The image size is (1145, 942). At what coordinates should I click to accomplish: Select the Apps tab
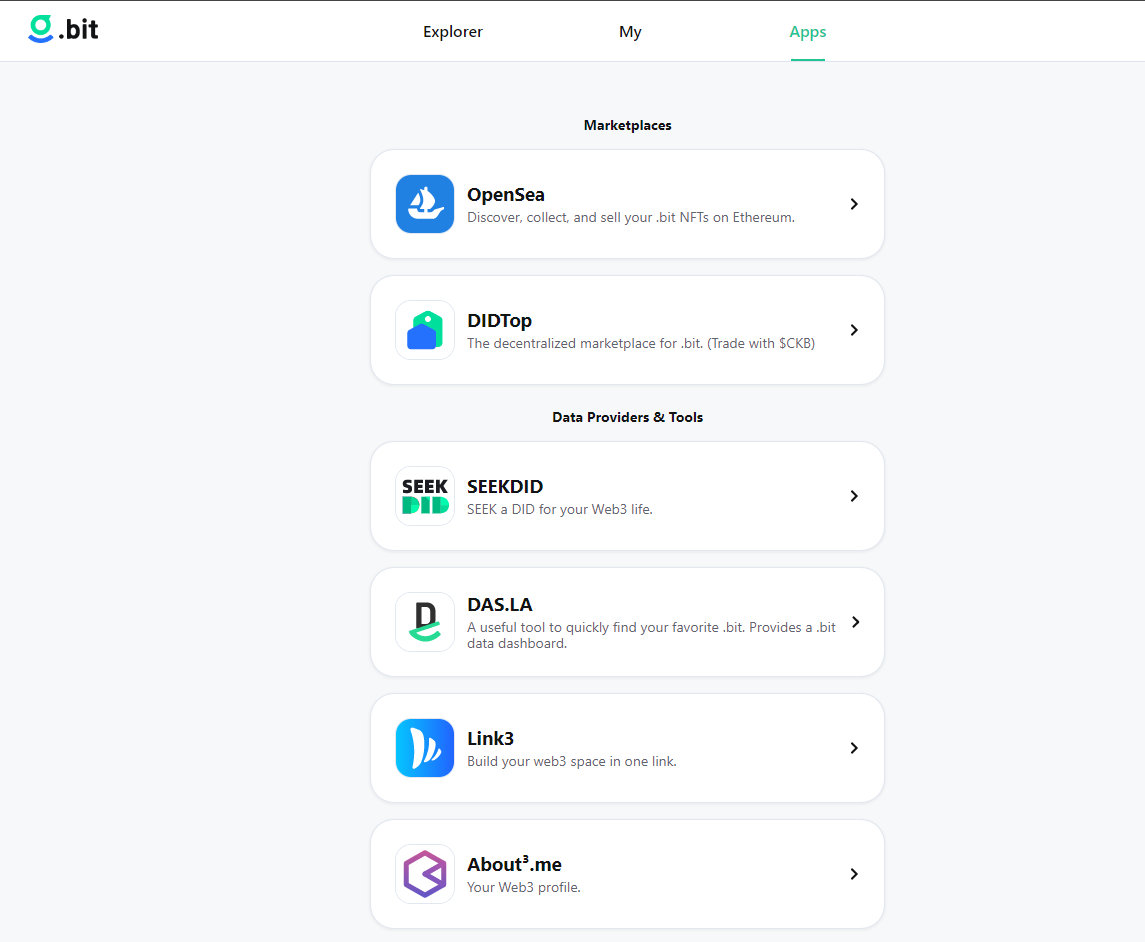(x=807, y=32)
